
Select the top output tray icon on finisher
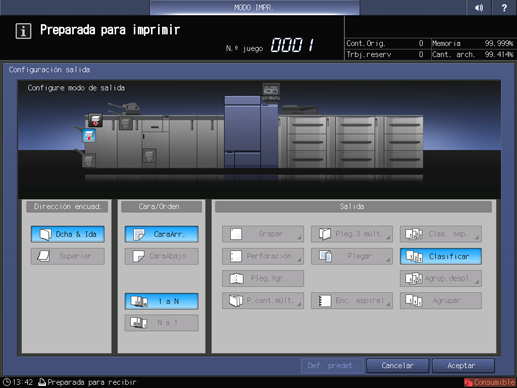tap(95, 120)
